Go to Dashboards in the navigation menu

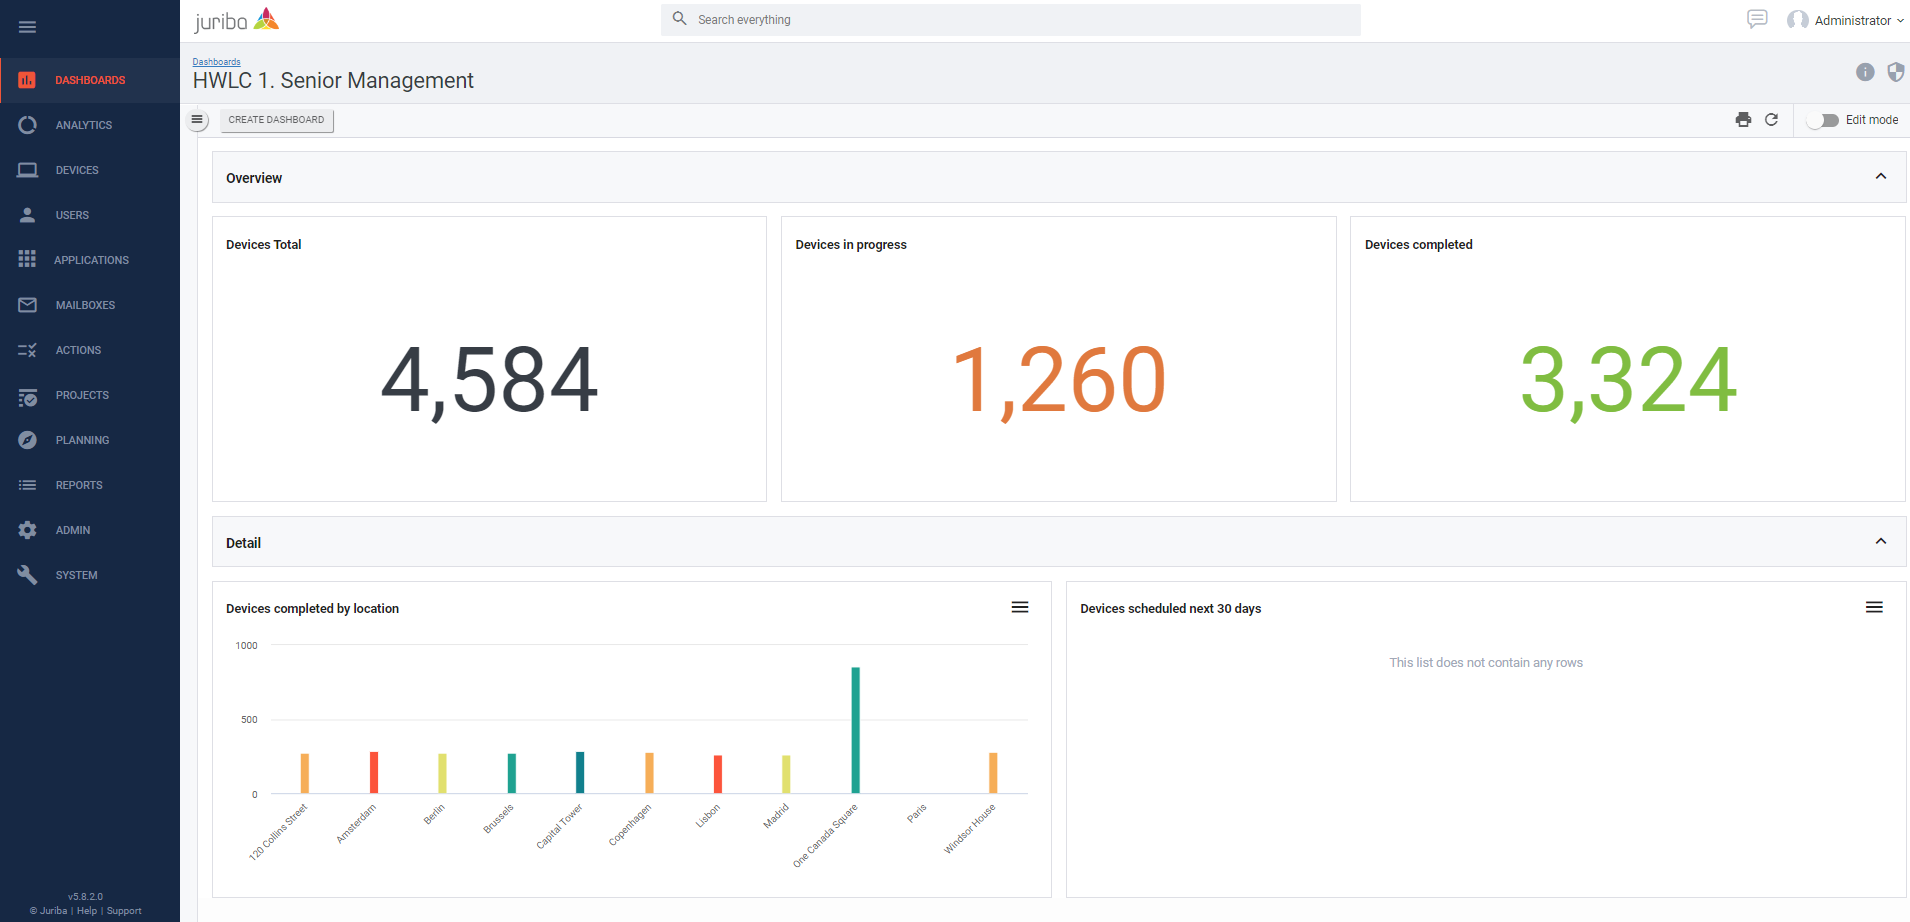tap(91, 80)
